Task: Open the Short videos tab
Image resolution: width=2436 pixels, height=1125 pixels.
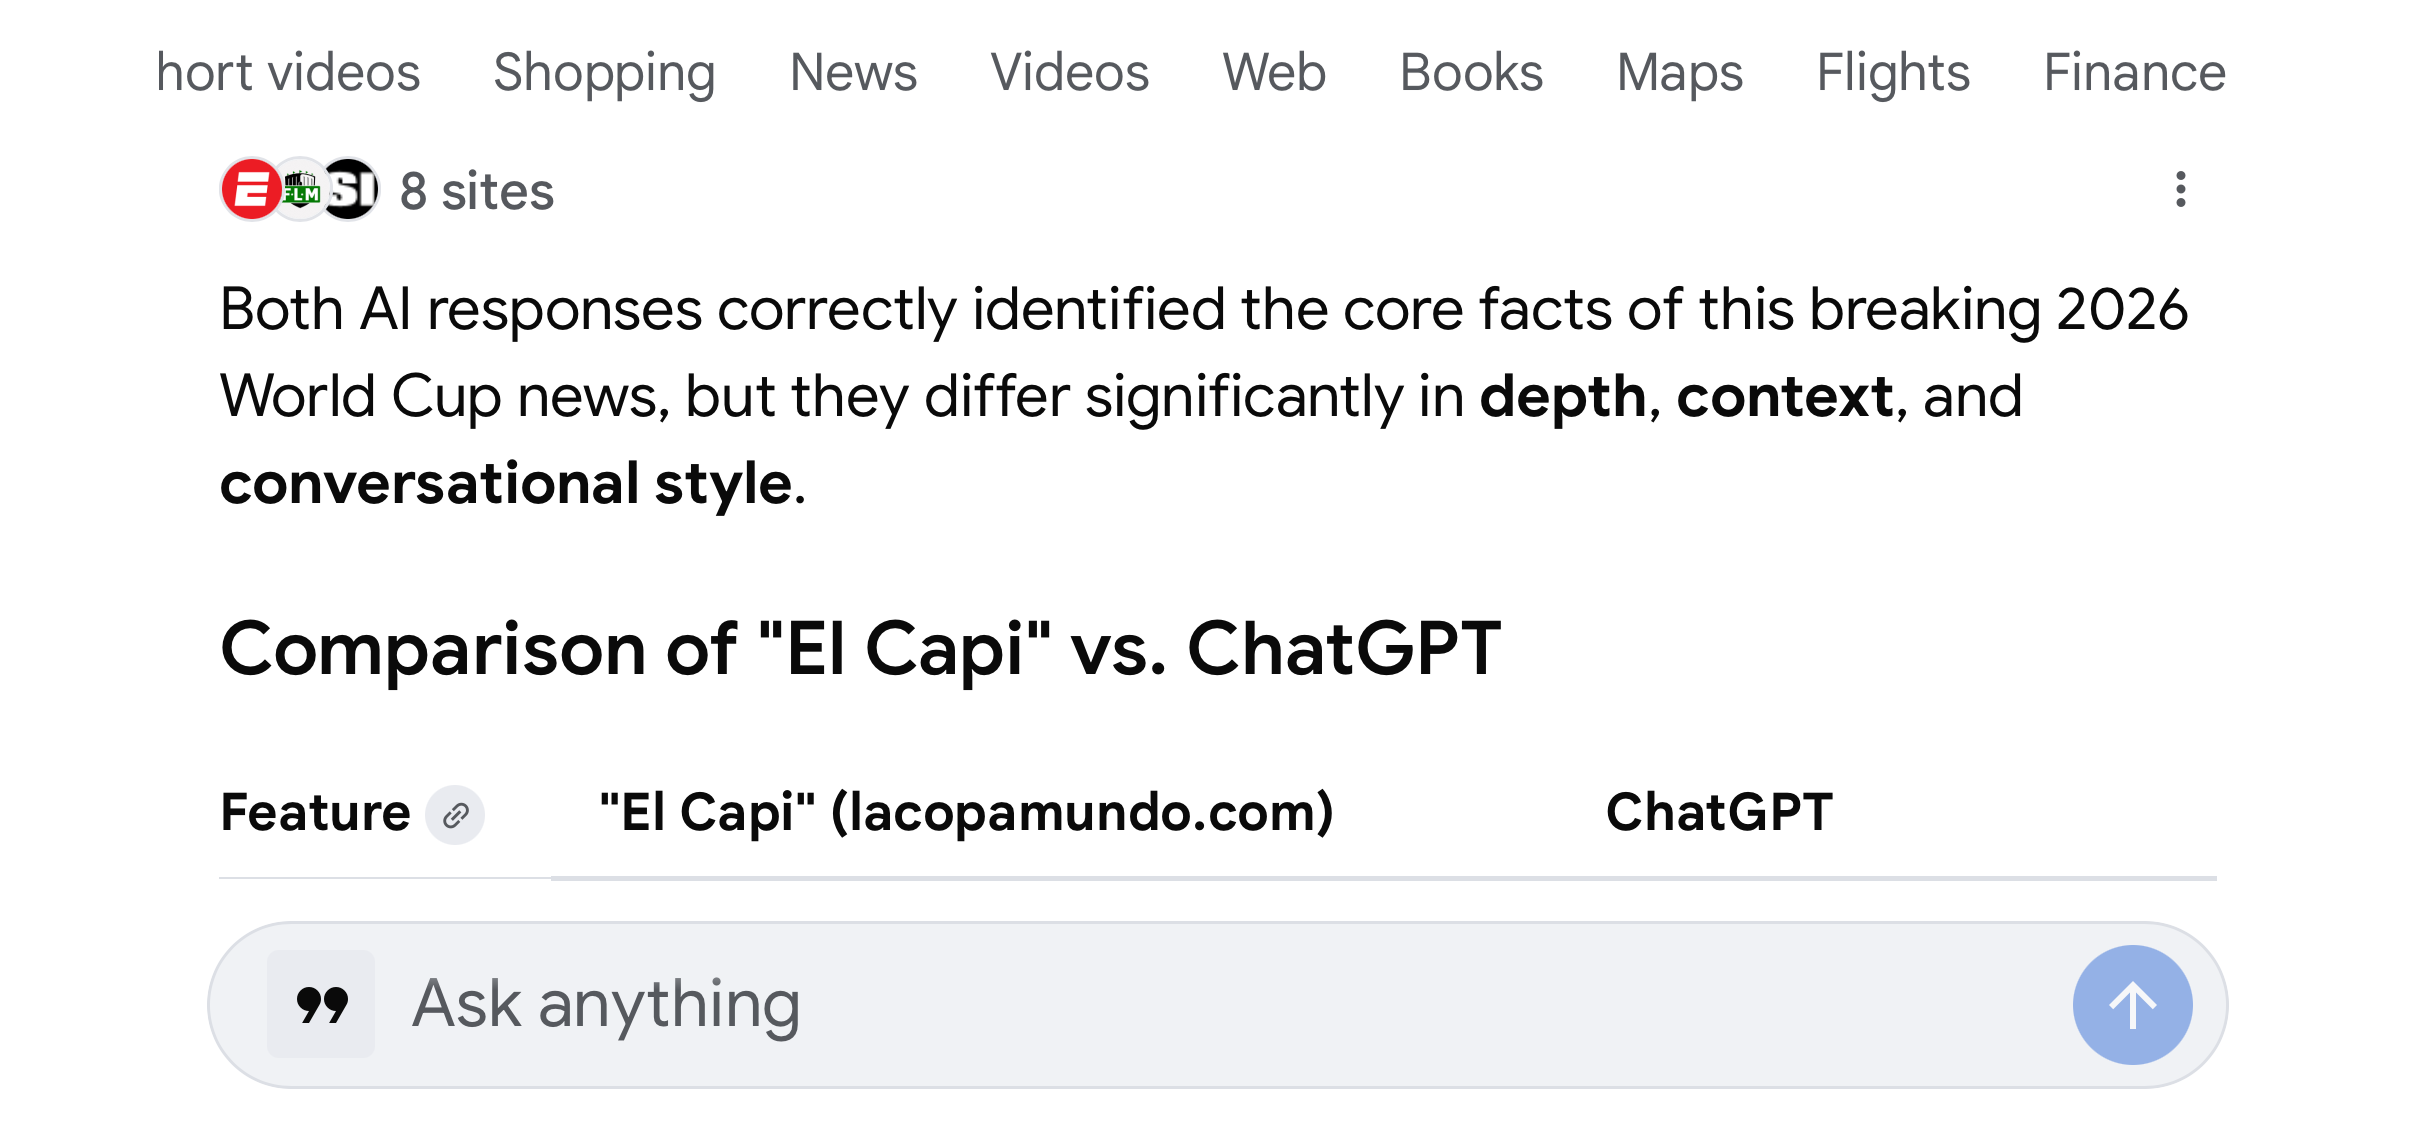Action: pos(287,72)
